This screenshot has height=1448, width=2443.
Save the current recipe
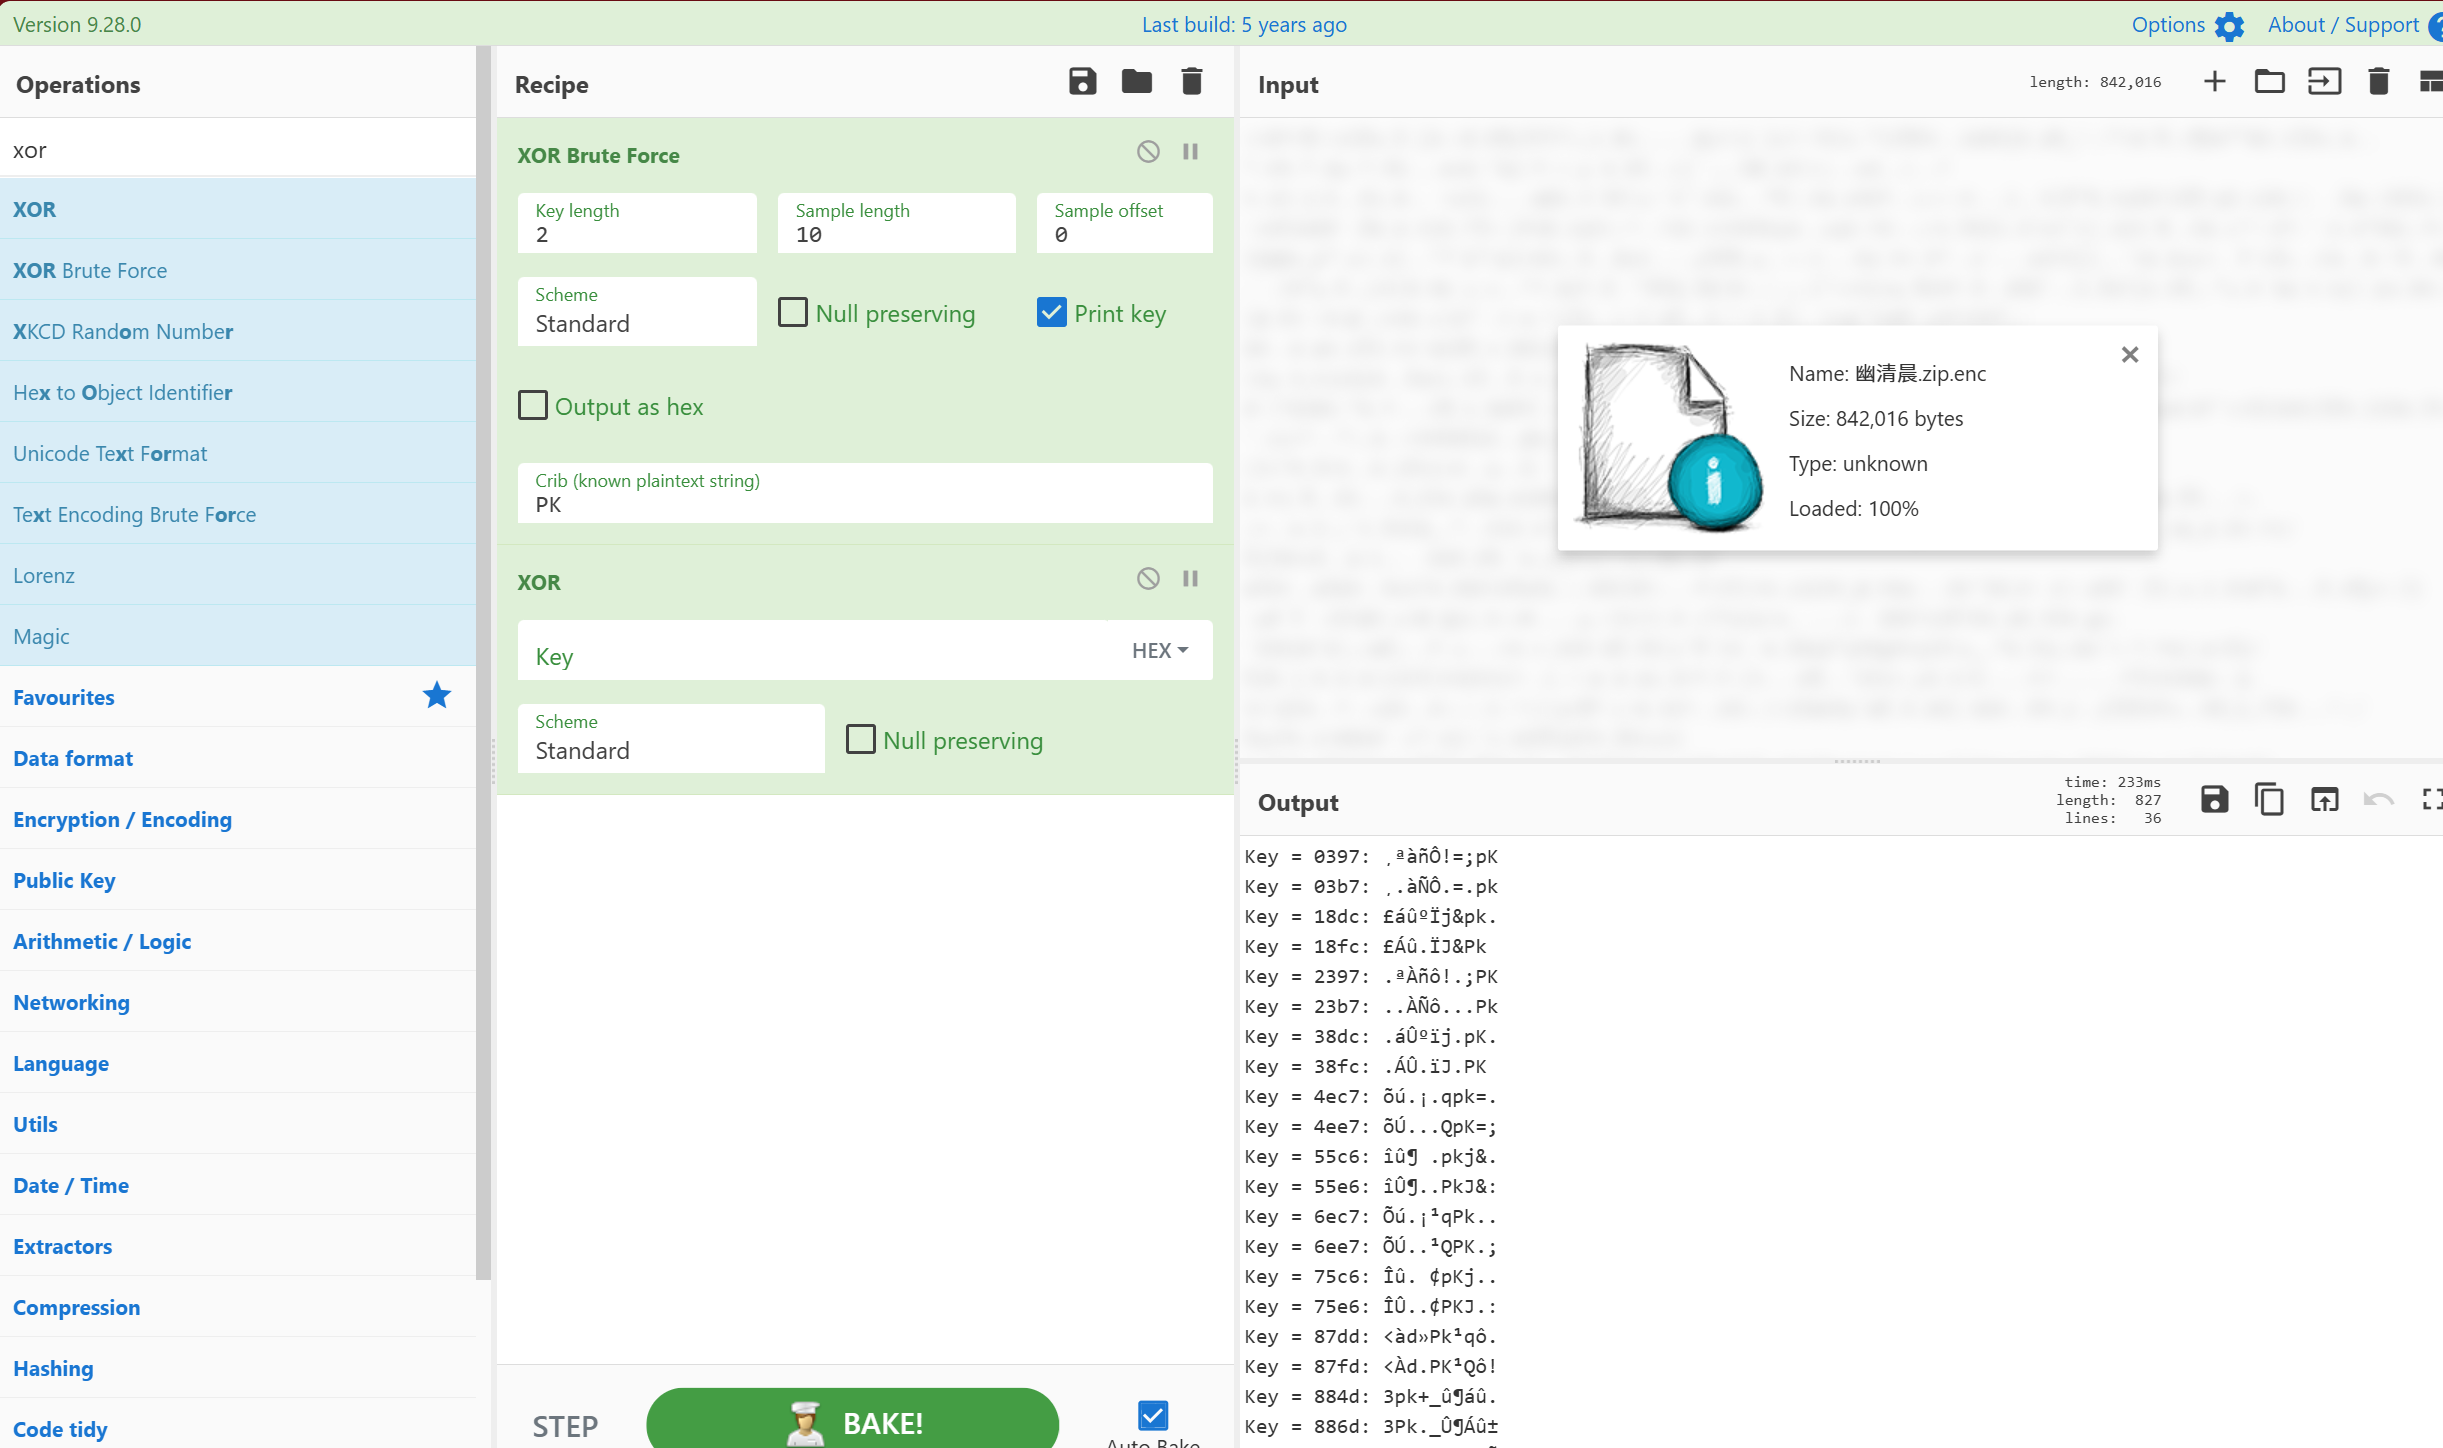coord(1082,82)
